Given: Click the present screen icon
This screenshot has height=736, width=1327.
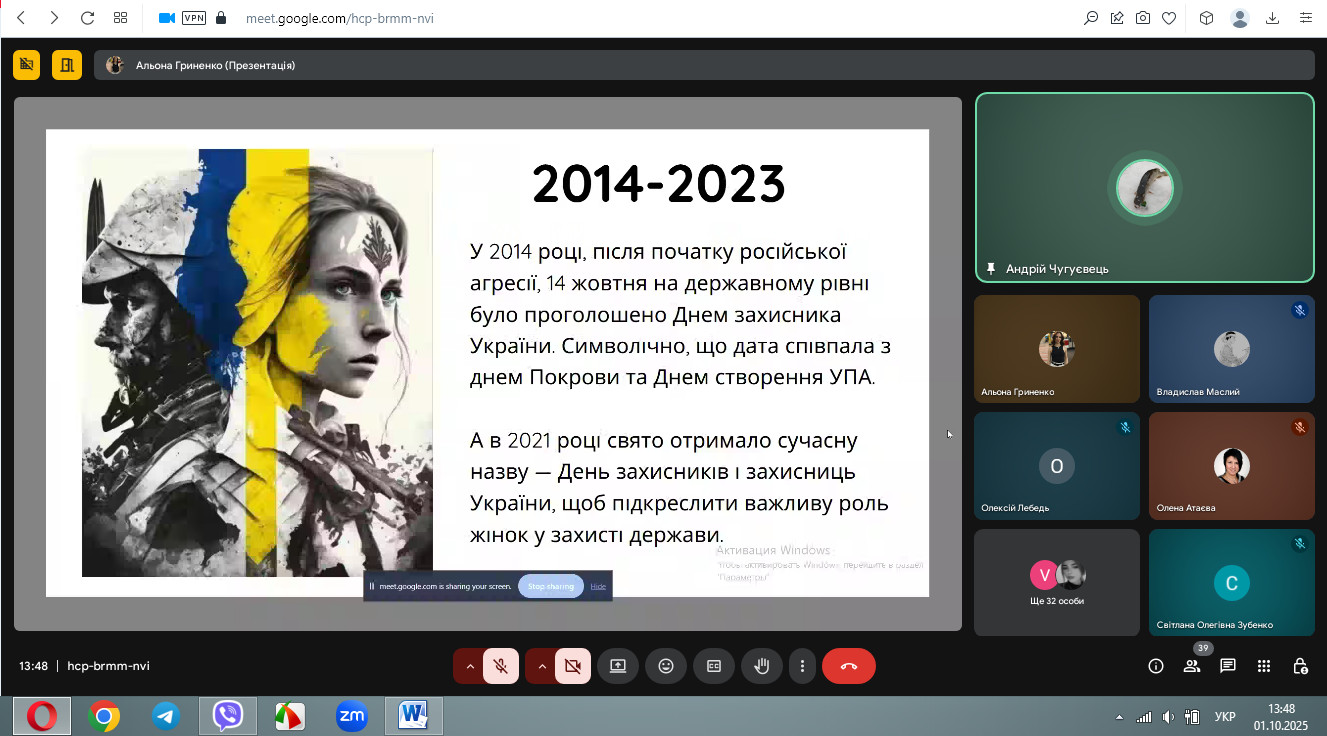Looking at the screenshot, I should pyautogui.click(x=617, y=666).
